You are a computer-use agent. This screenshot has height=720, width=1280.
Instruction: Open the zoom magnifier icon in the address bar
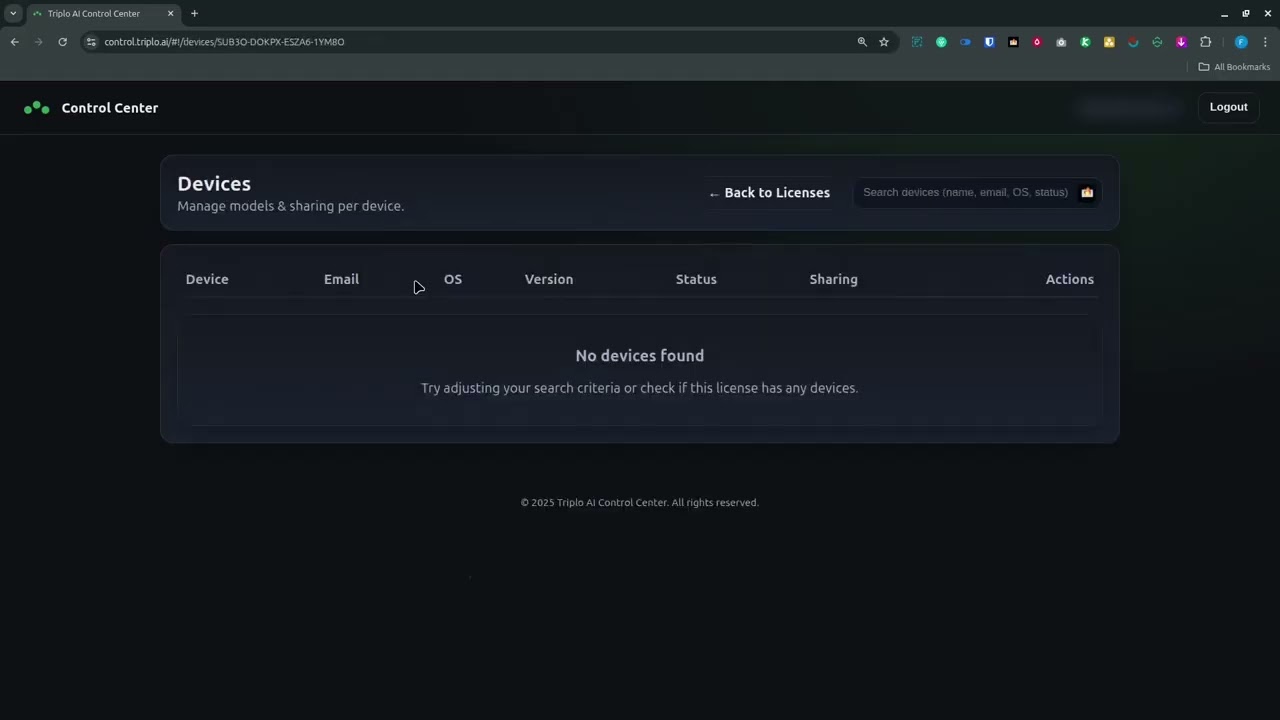click(862, 42)
